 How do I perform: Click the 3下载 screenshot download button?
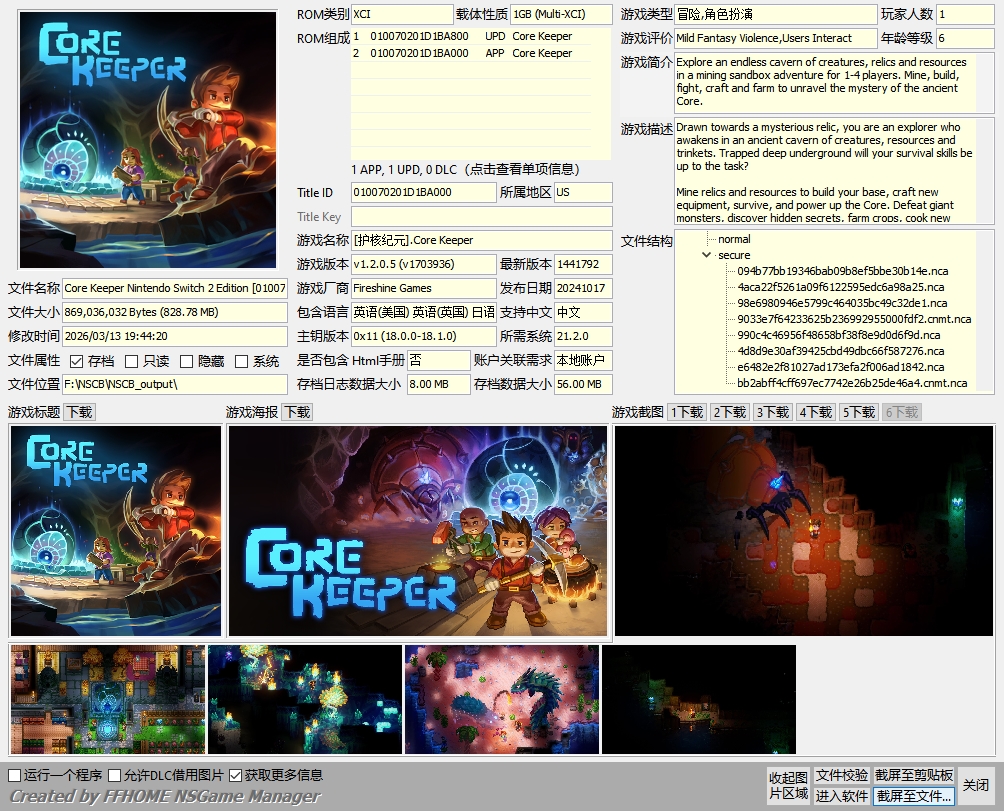click(773, 412)
